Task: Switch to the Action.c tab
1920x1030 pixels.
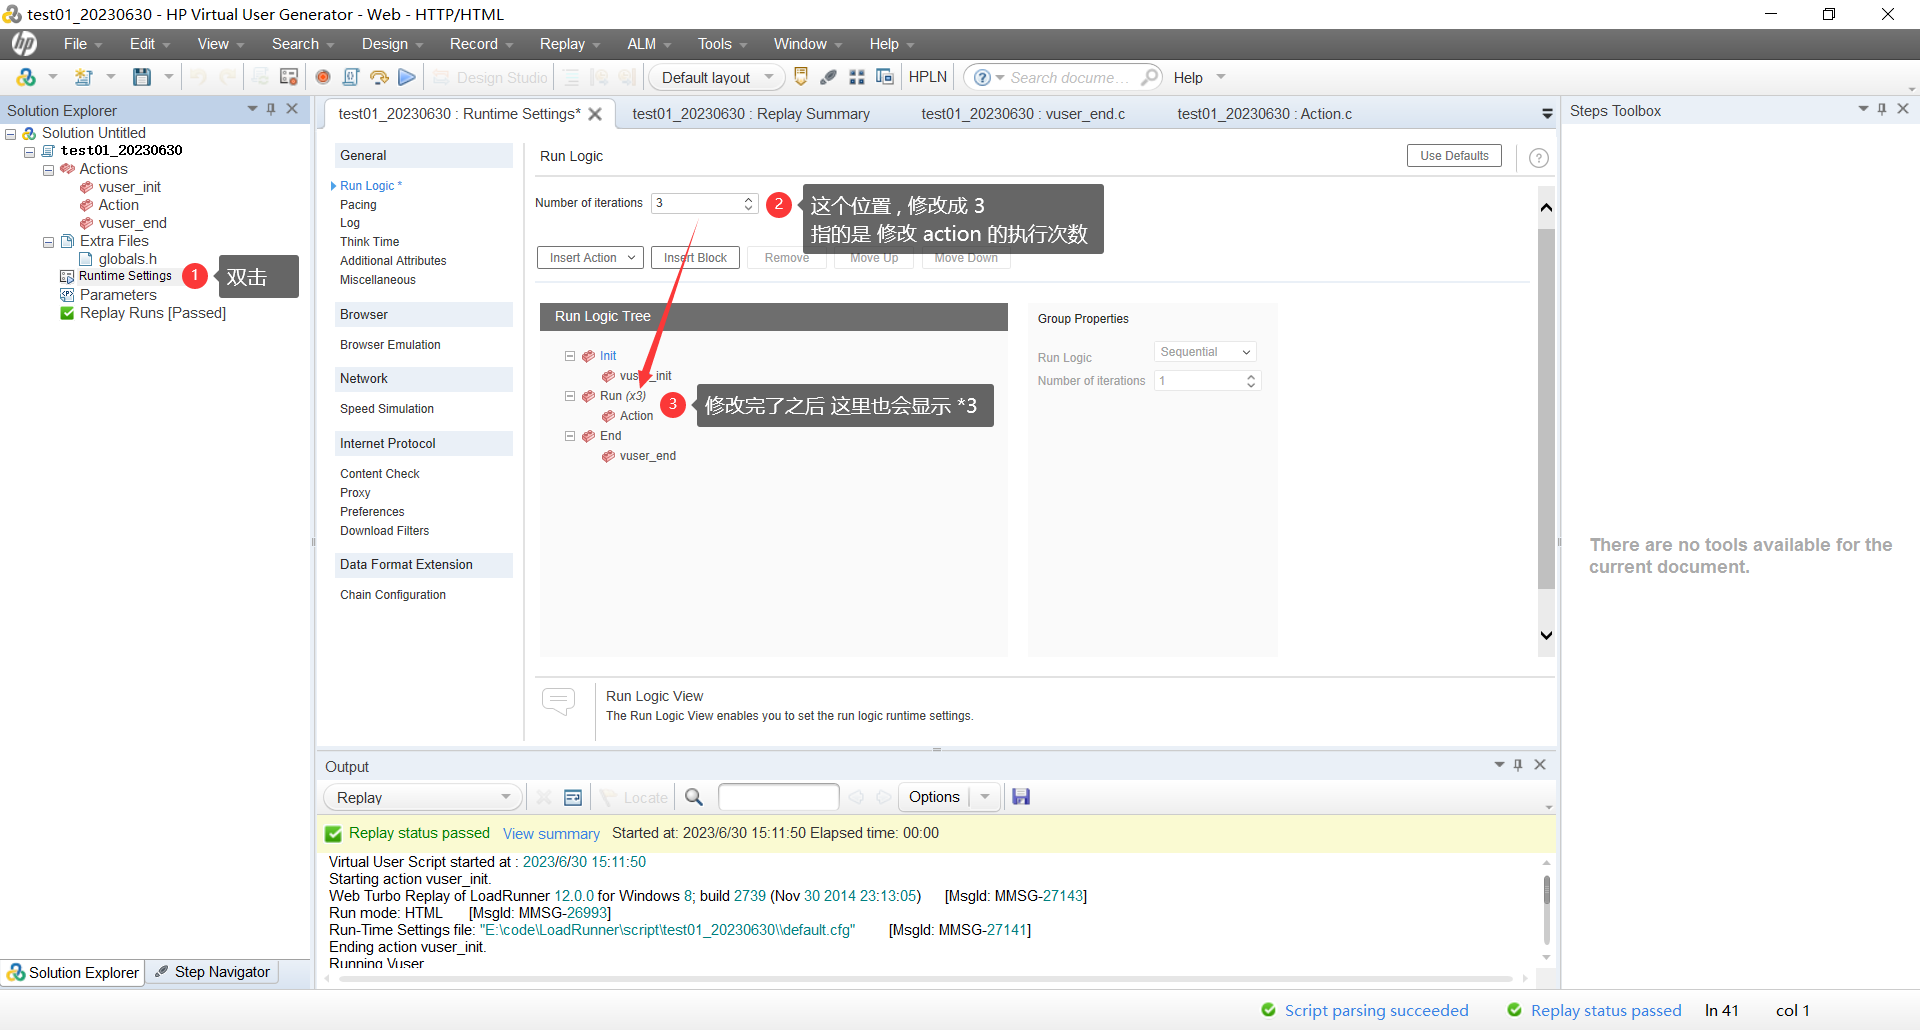Action: pyautogui.click(x=1264, y=114)
